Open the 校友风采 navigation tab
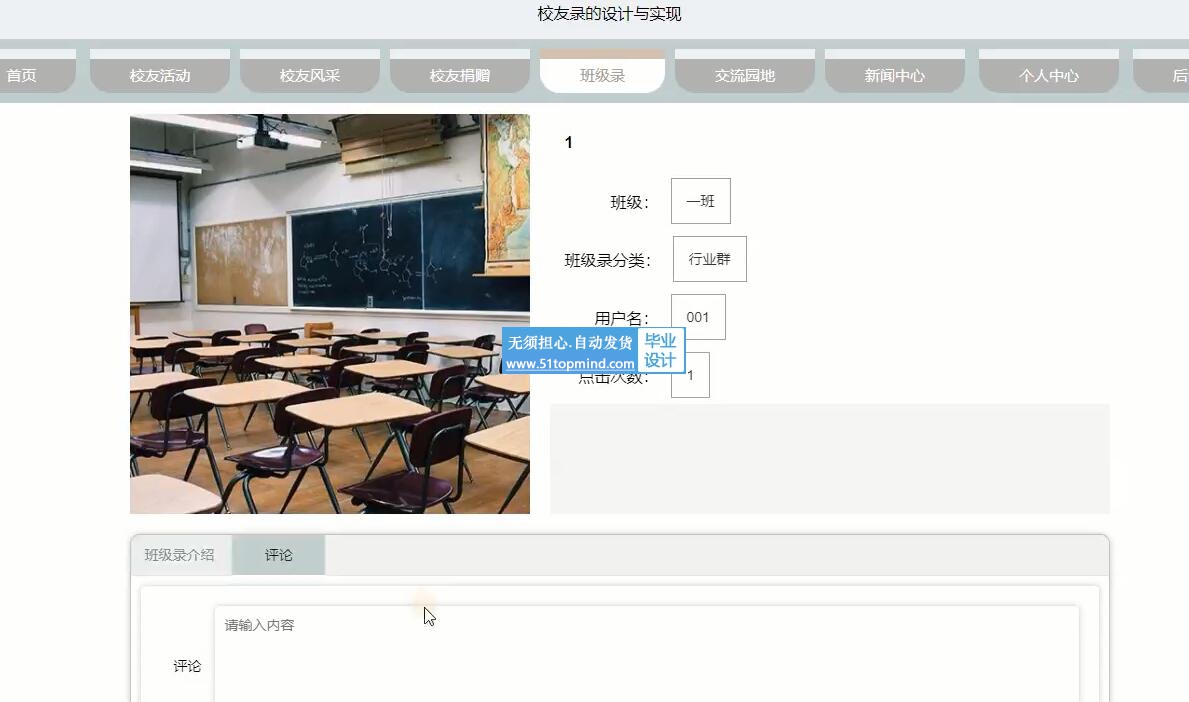1189x702 pixels. (309, 72)
